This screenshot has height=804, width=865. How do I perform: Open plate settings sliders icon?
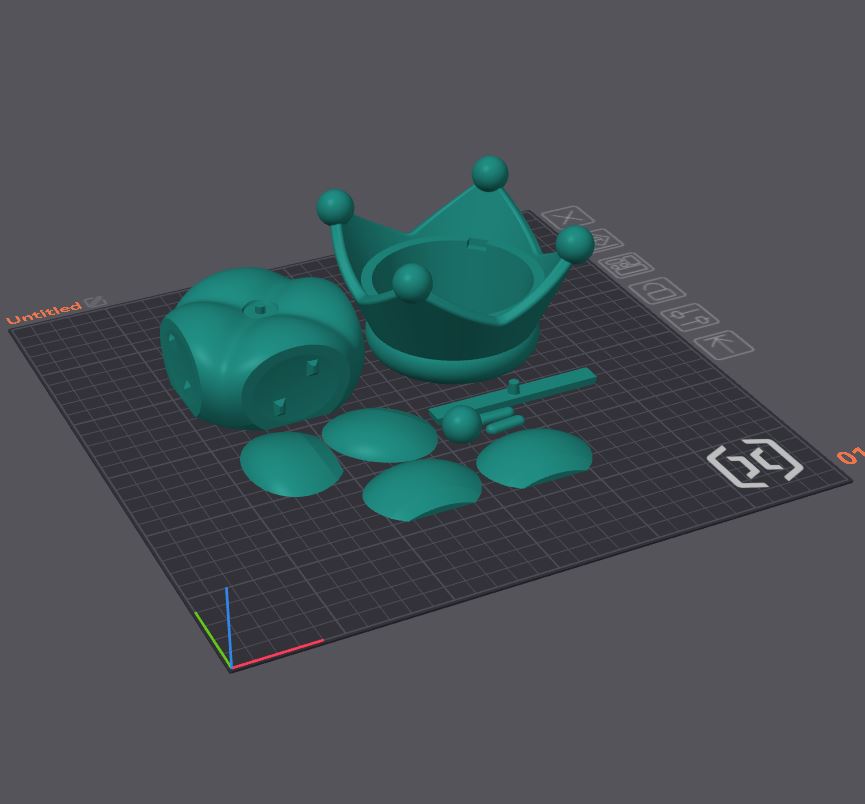click(x=690, y=317)
